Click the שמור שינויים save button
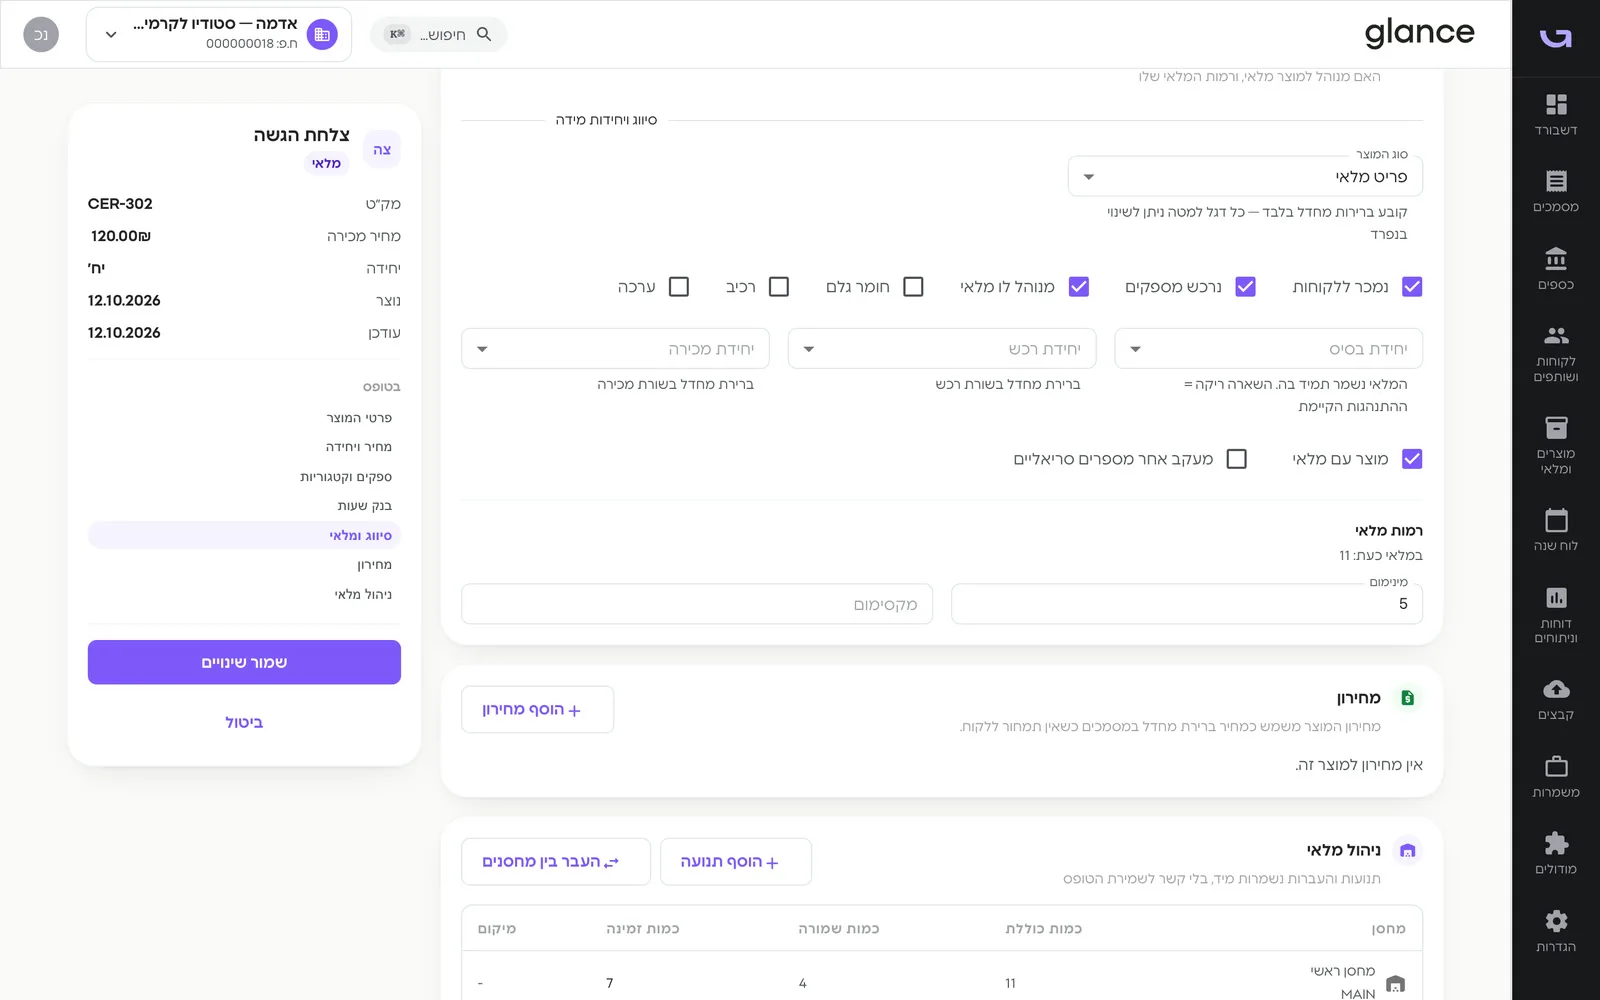The width and height of the screenshot is (1600, 1000). point(244,662)
